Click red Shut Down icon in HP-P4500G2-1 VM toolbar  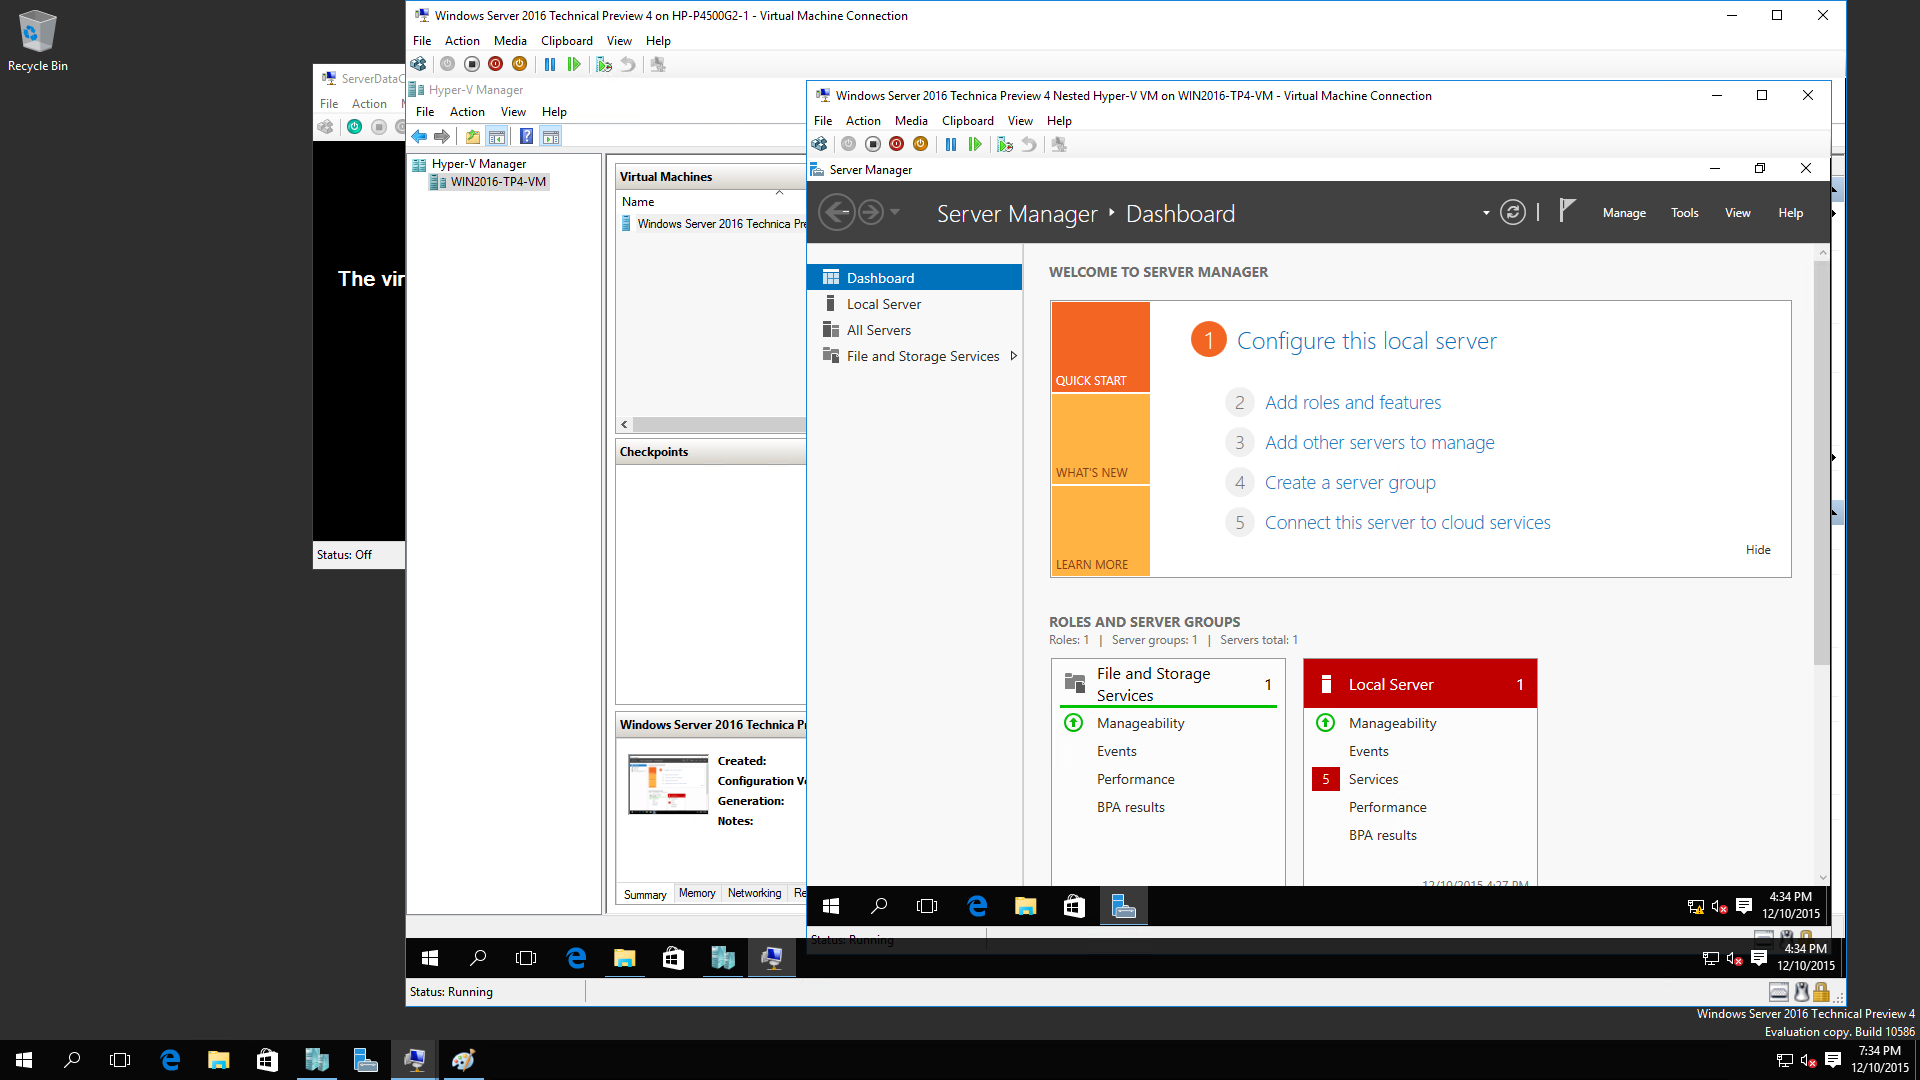[496, 64]
